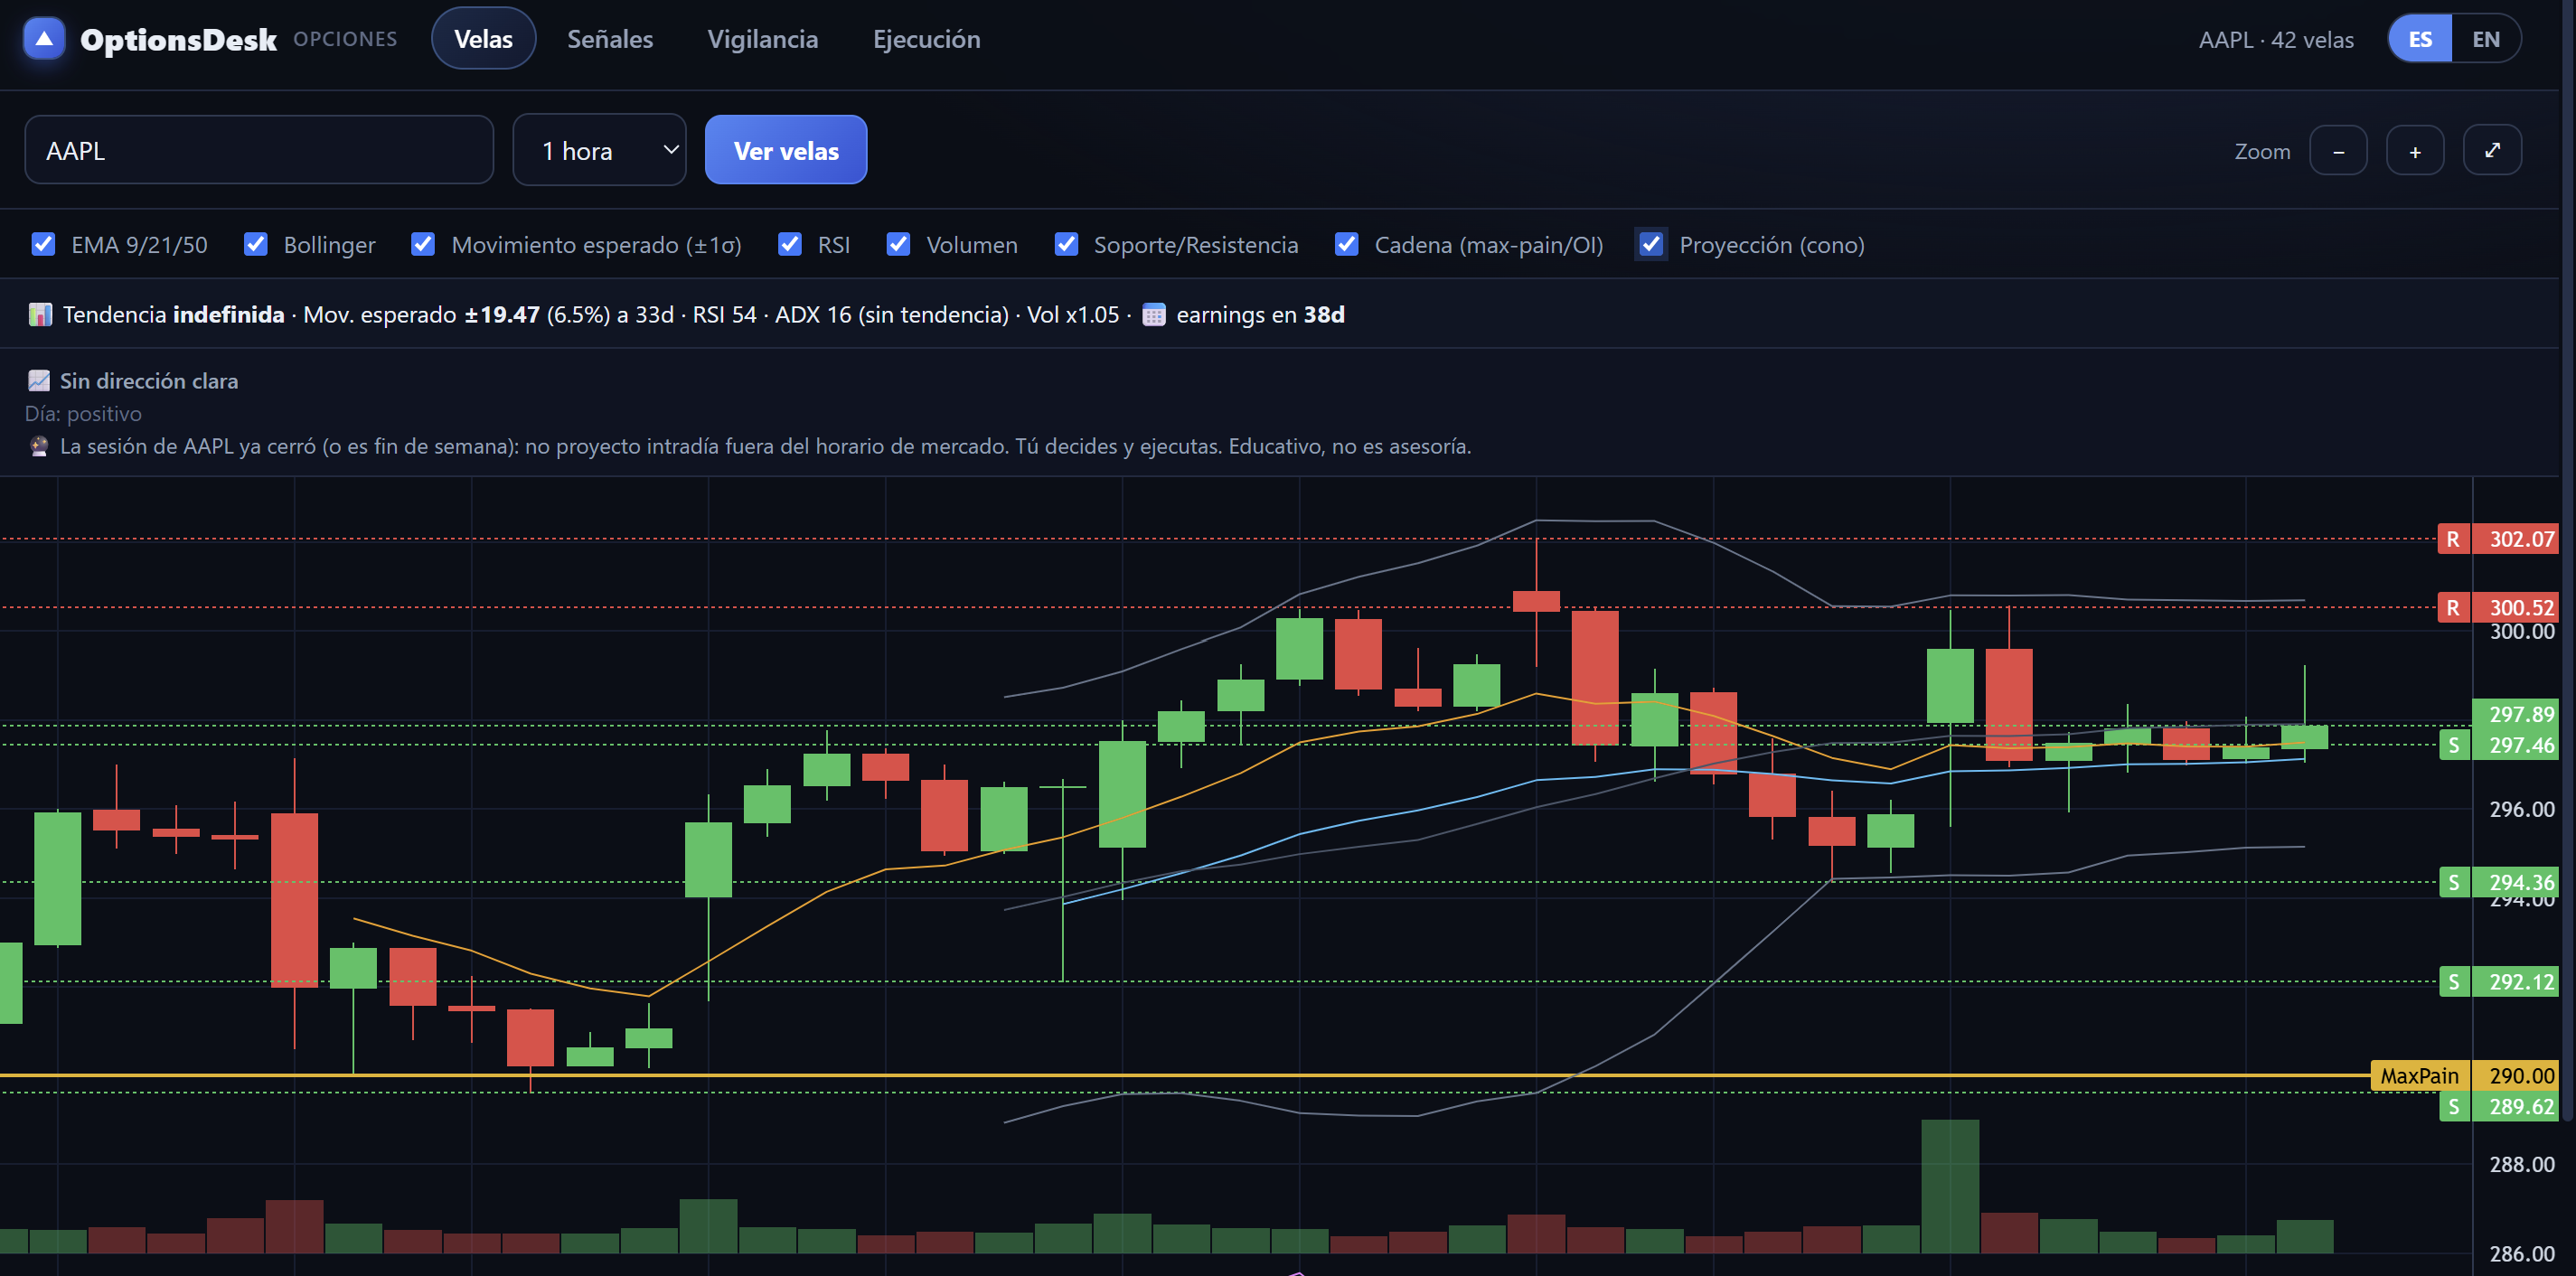Screen dimensions: 2576x1276
Task: Expand chart to fullscreen with arrow icon
Action: pyautogui.click(x=2492, y=151)
